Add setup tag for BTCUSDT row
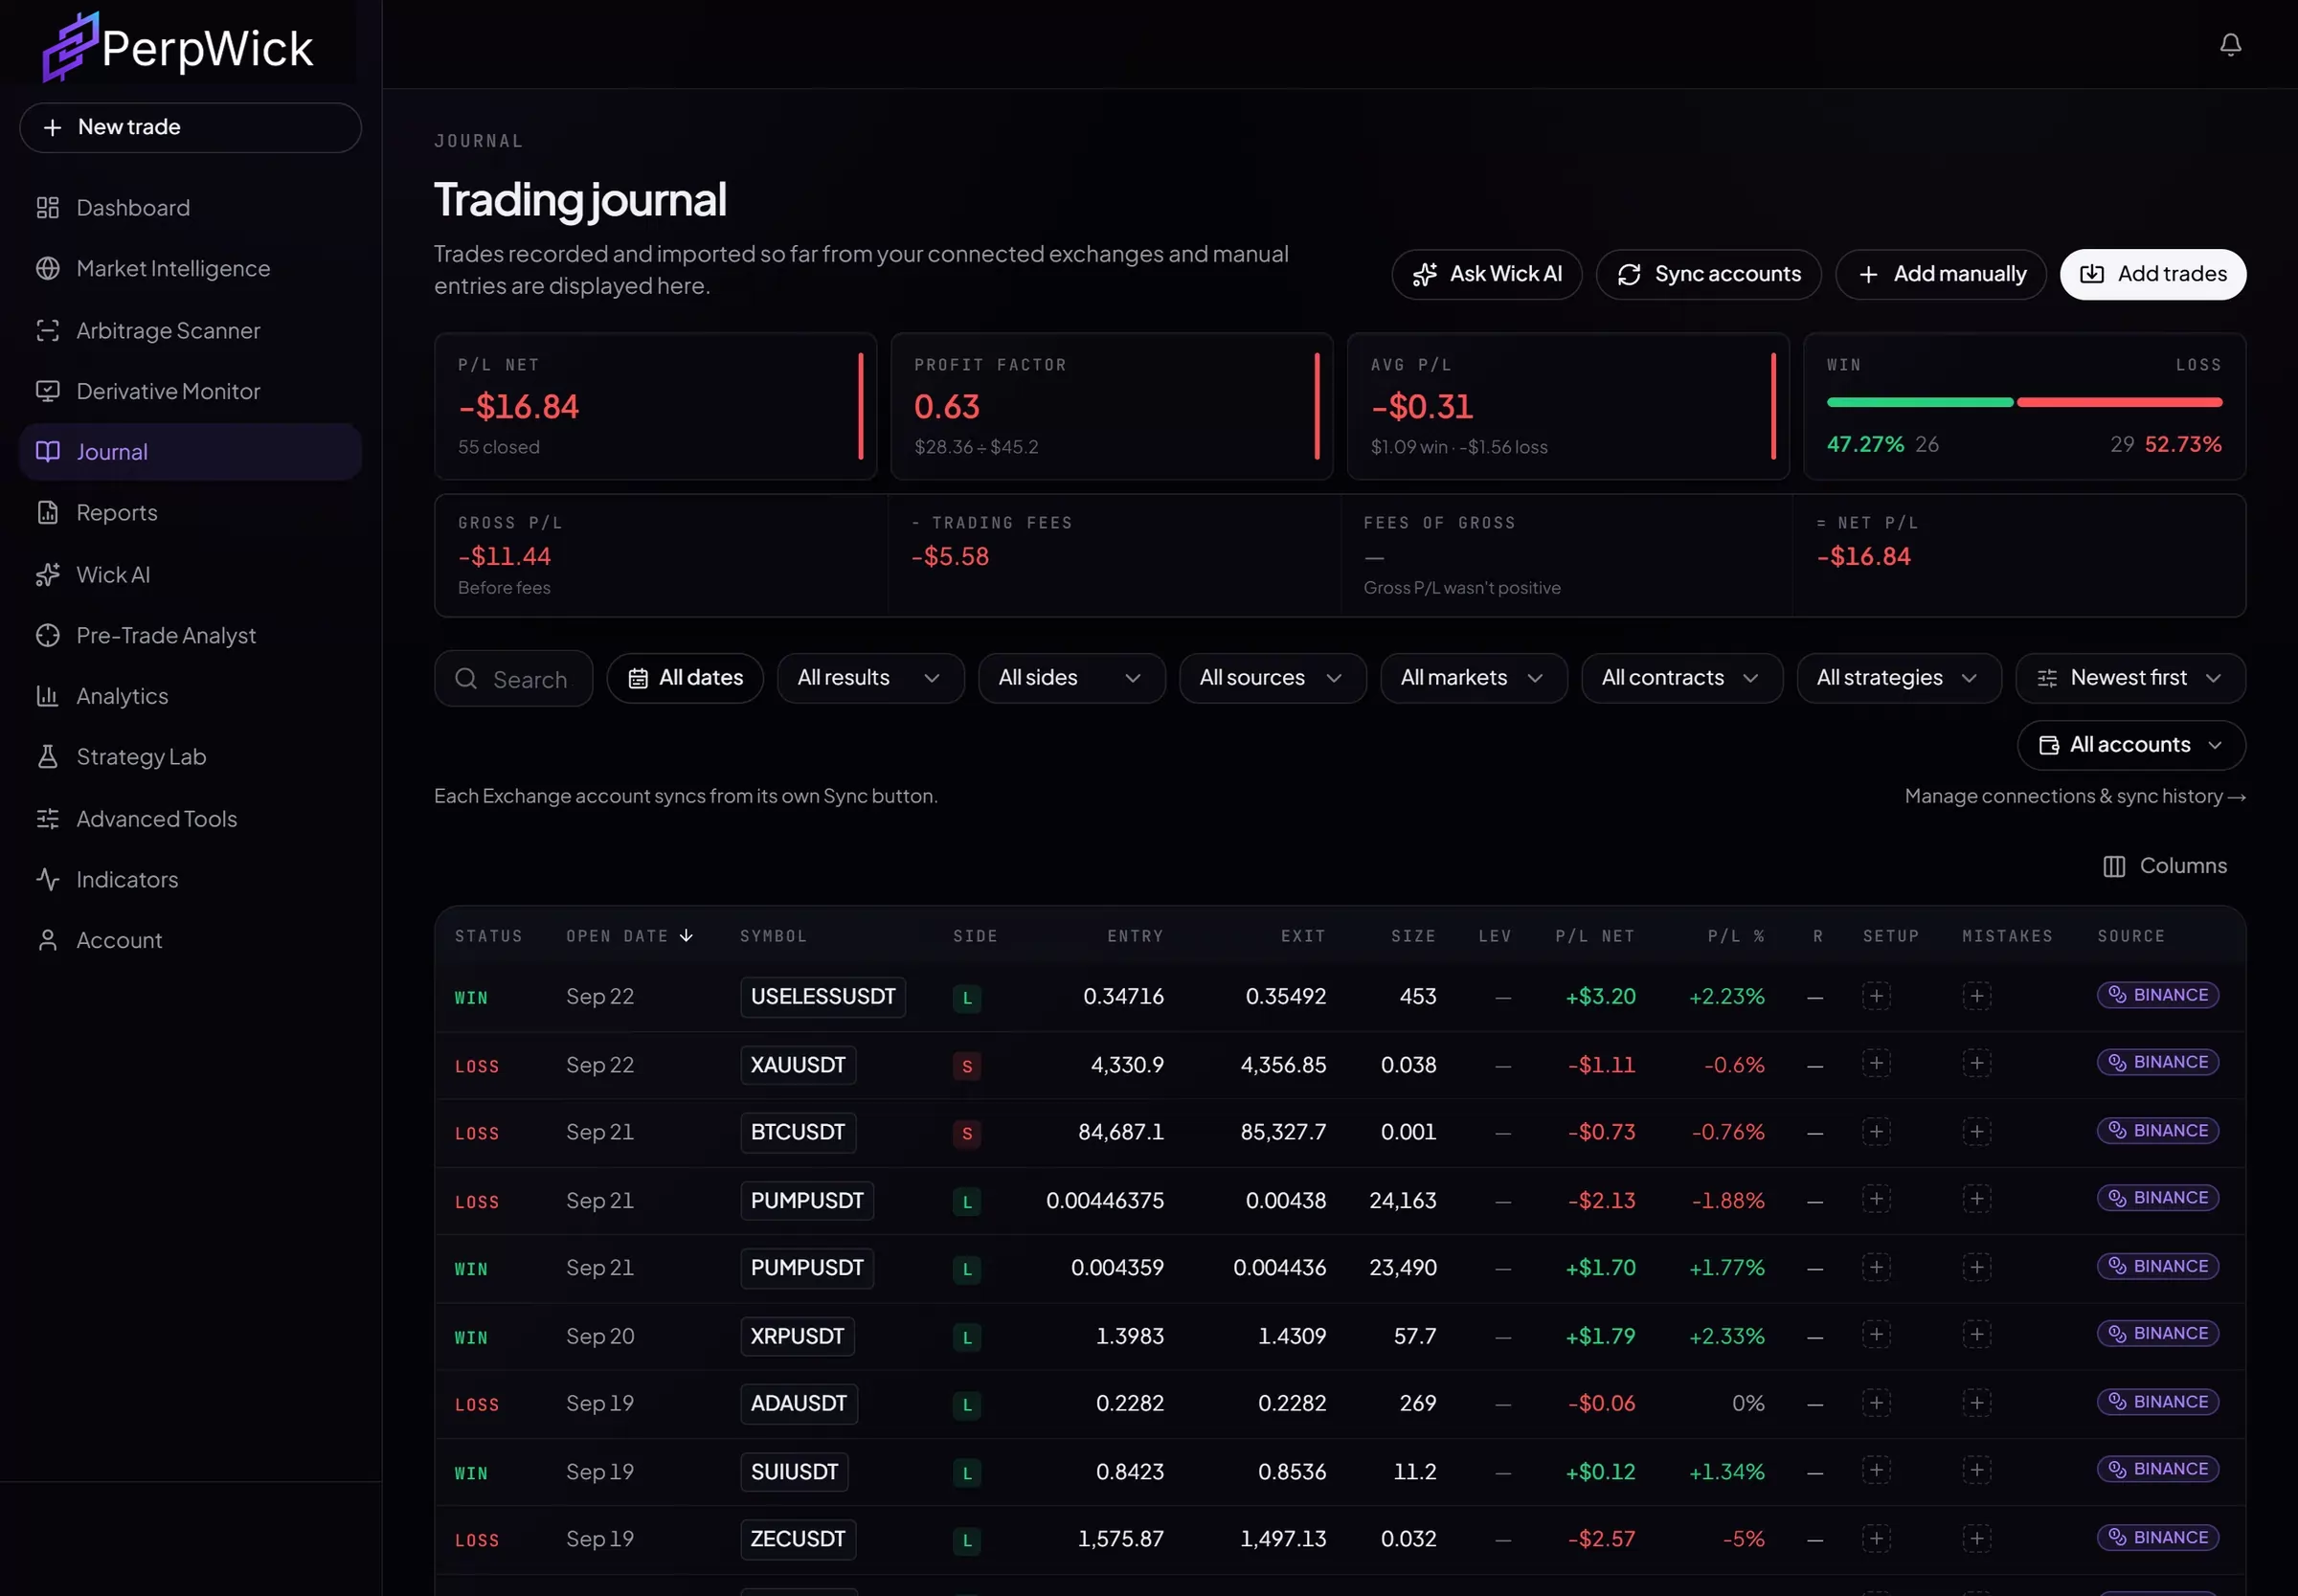The image size is (2298, 1596). 1876,1131
